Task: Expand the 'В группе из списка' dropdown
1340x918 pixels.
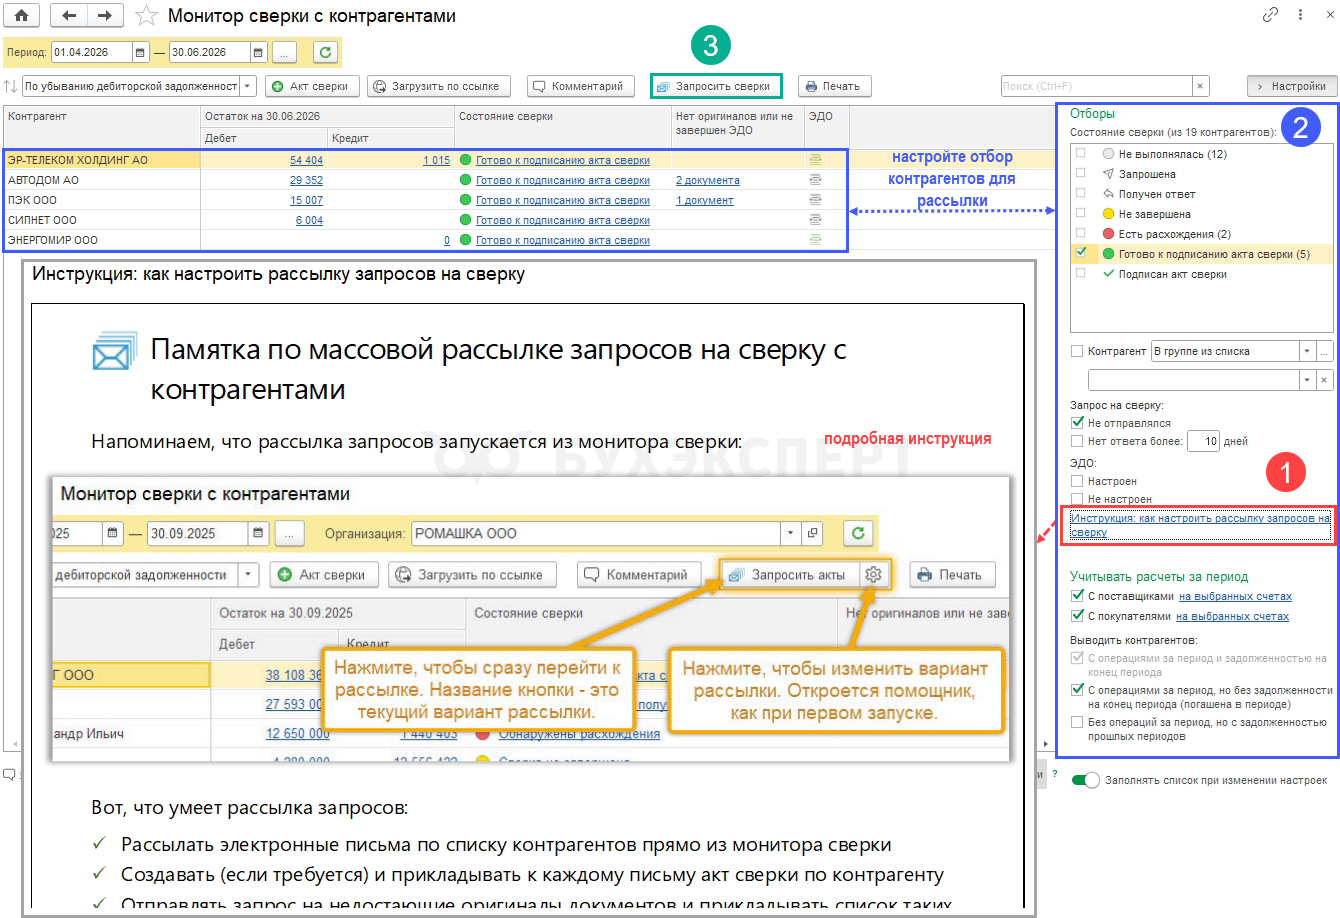Action: (1307, 351)
